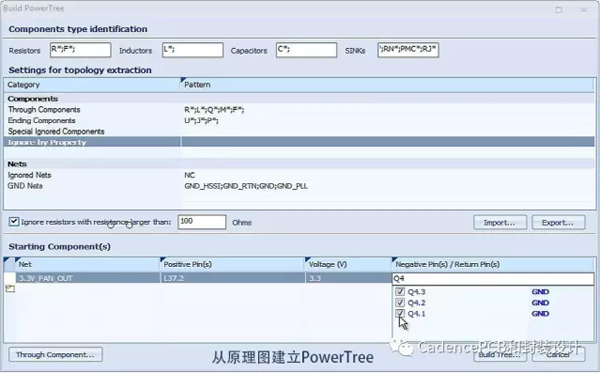Select the 3.3V_FAN_OUT net cell
600x373 pixels.
click(x=88, y=278)
